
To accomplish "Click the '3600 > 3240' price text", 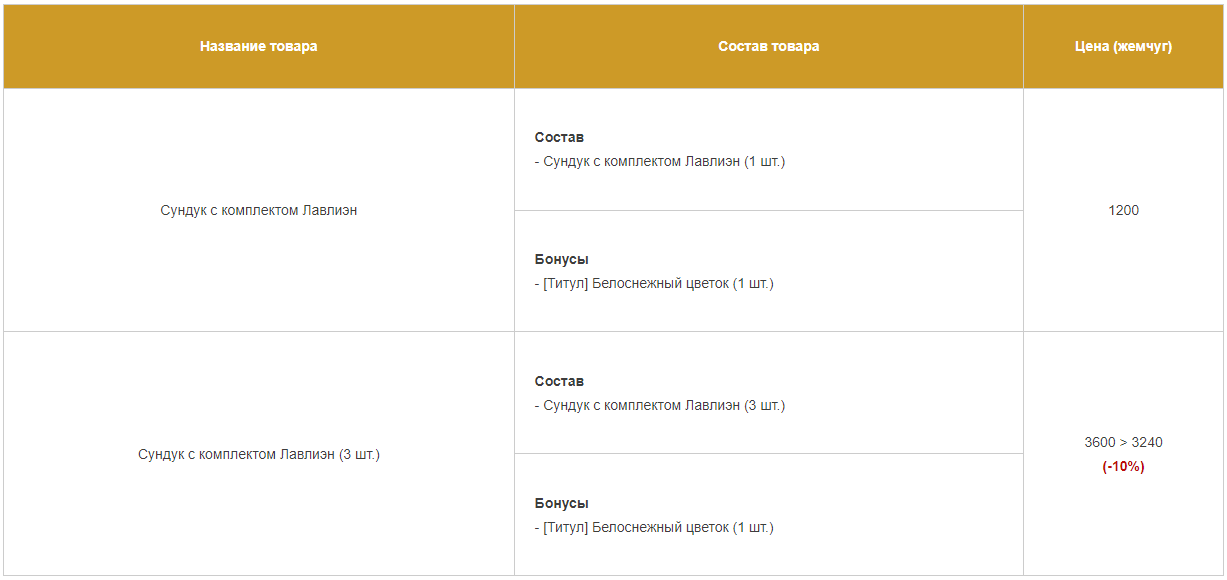I will click(x=1123, y=442).
